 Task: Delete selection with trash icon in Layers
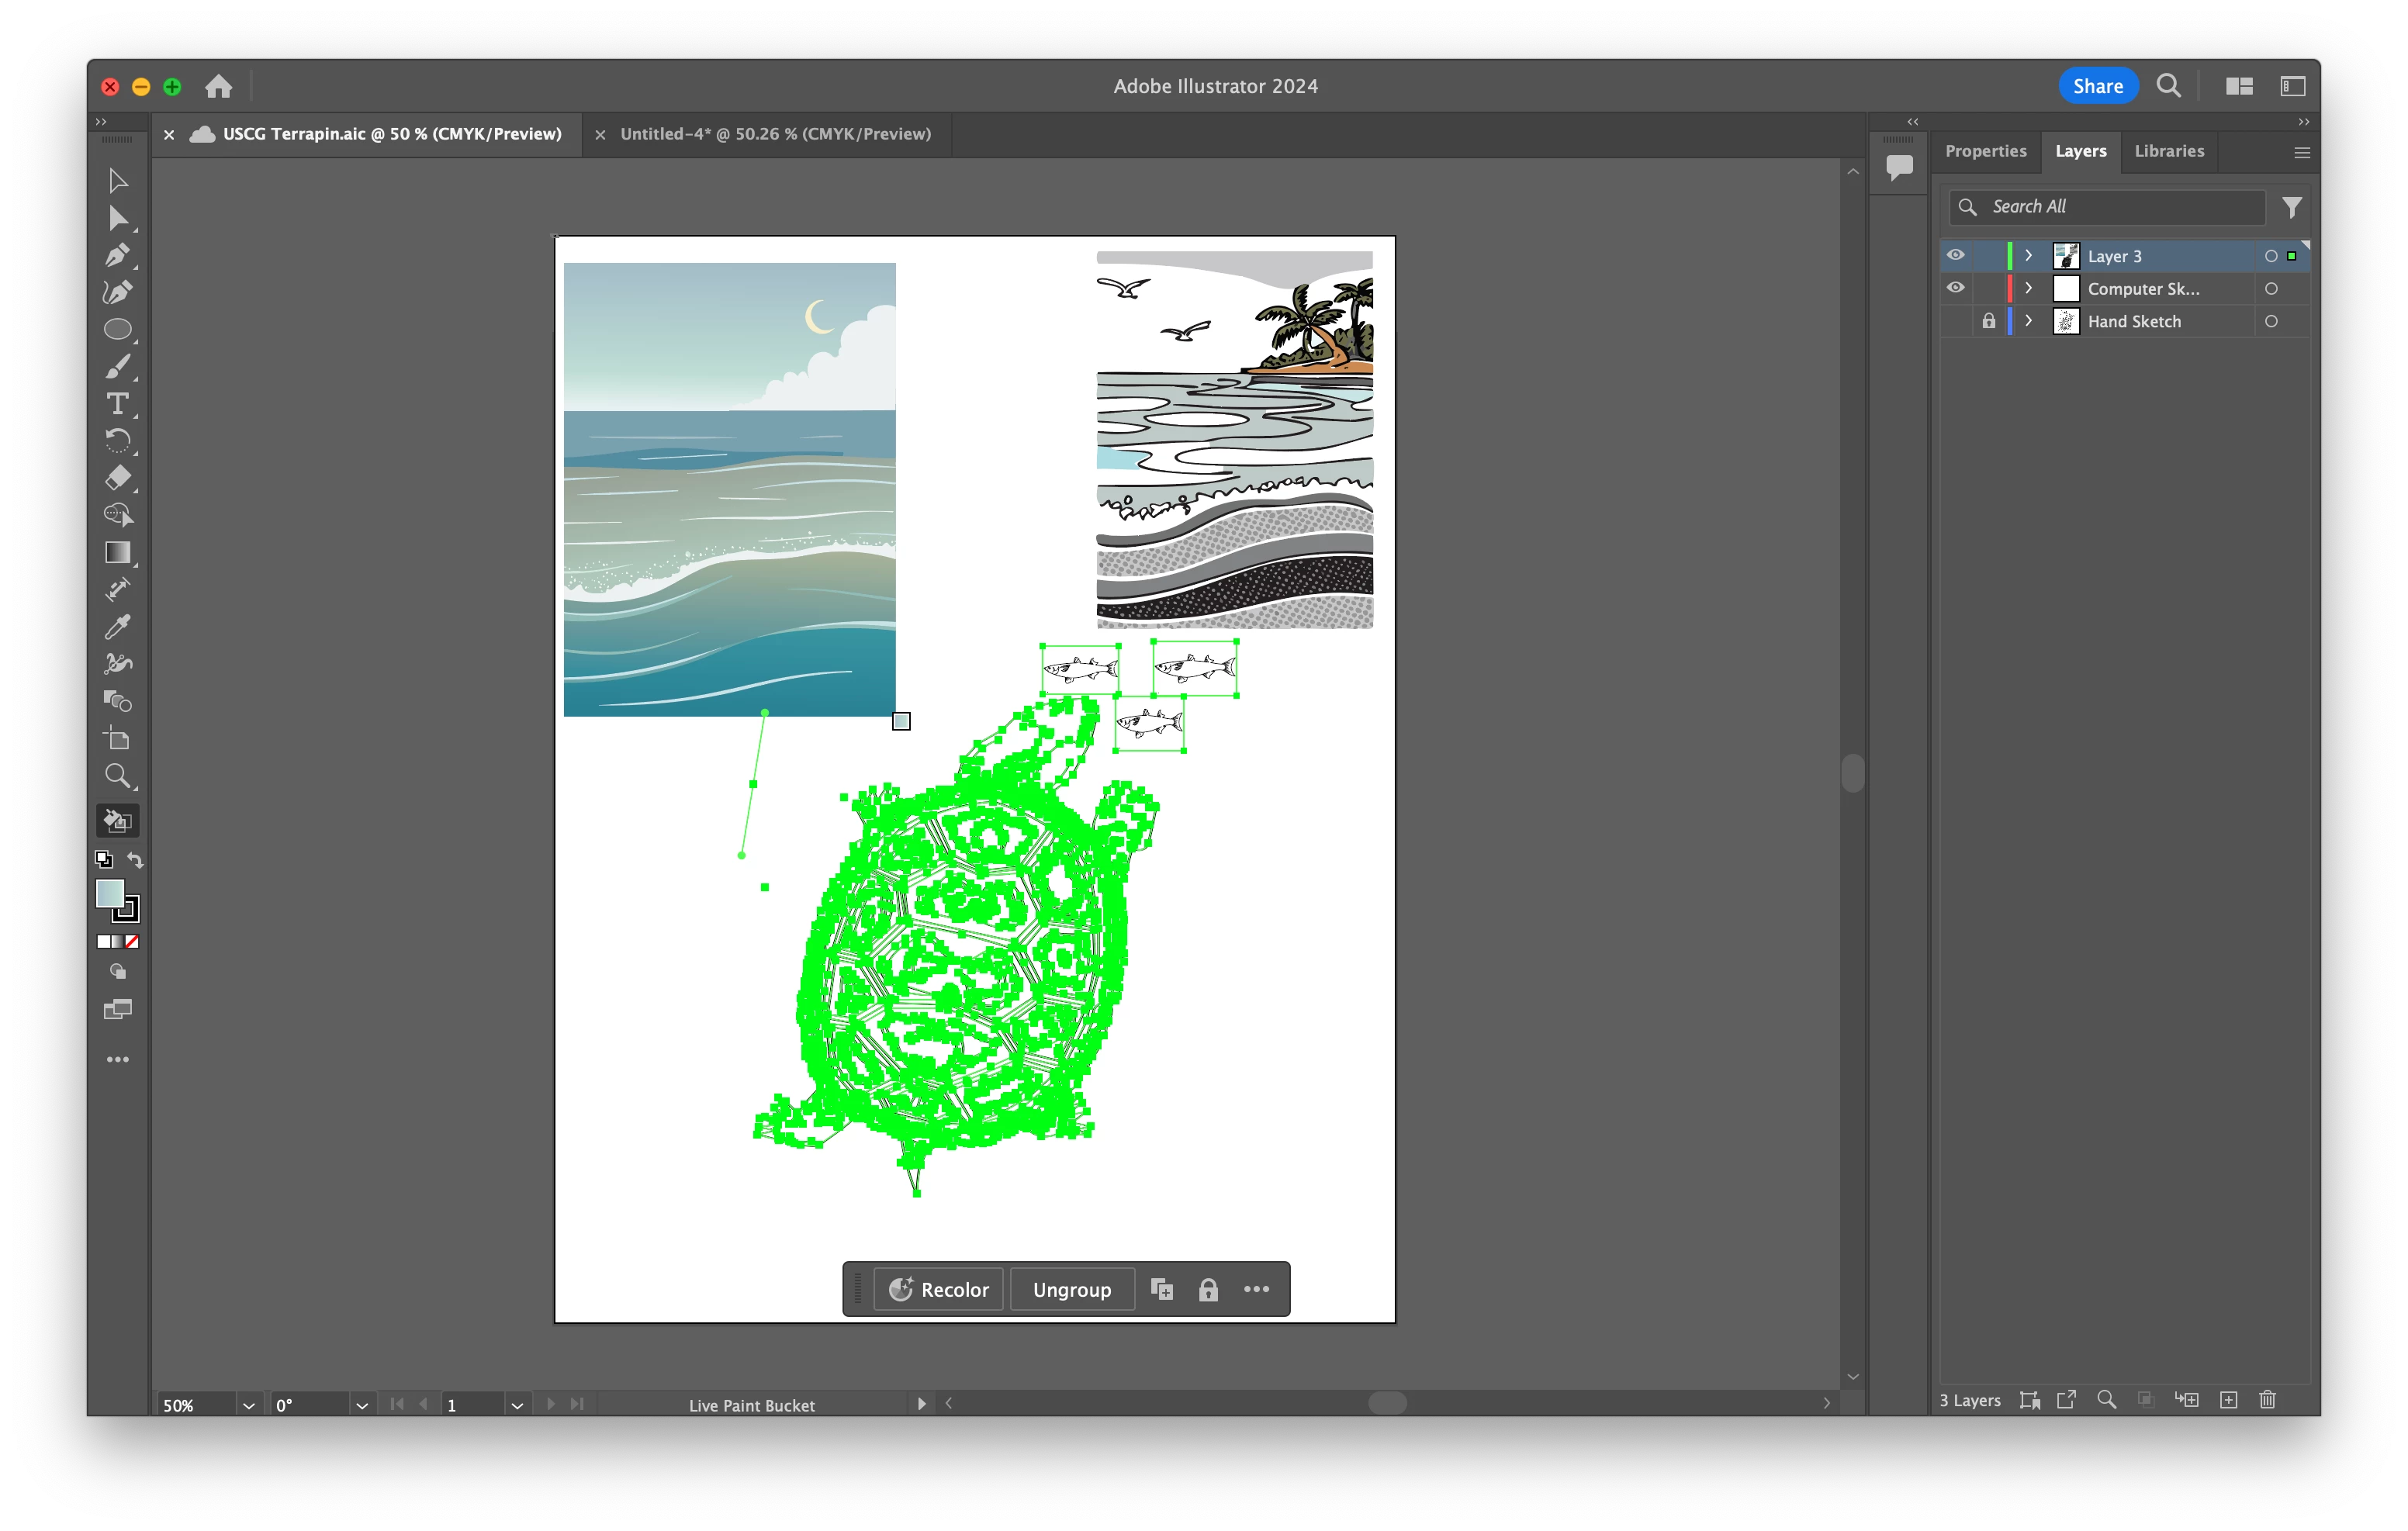coord(2267,1400)
